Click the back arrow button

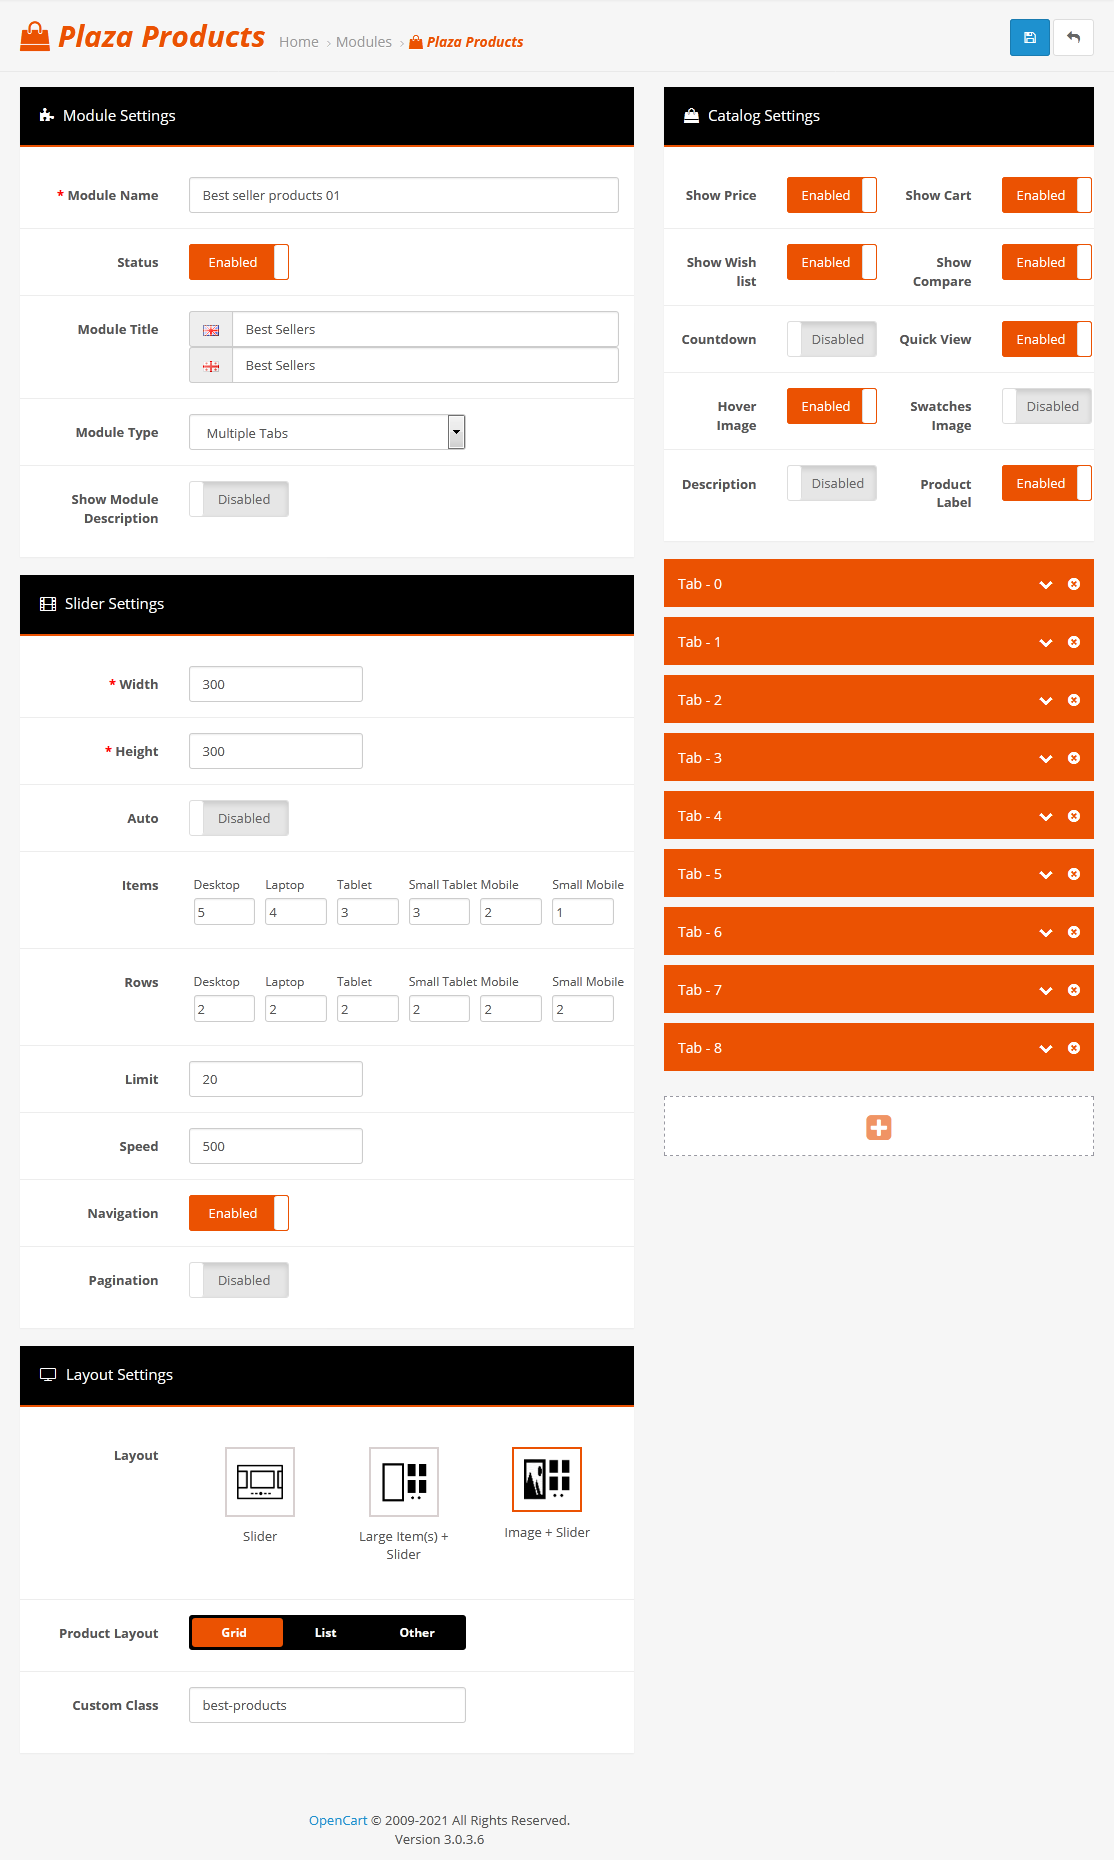point(1073,38)
